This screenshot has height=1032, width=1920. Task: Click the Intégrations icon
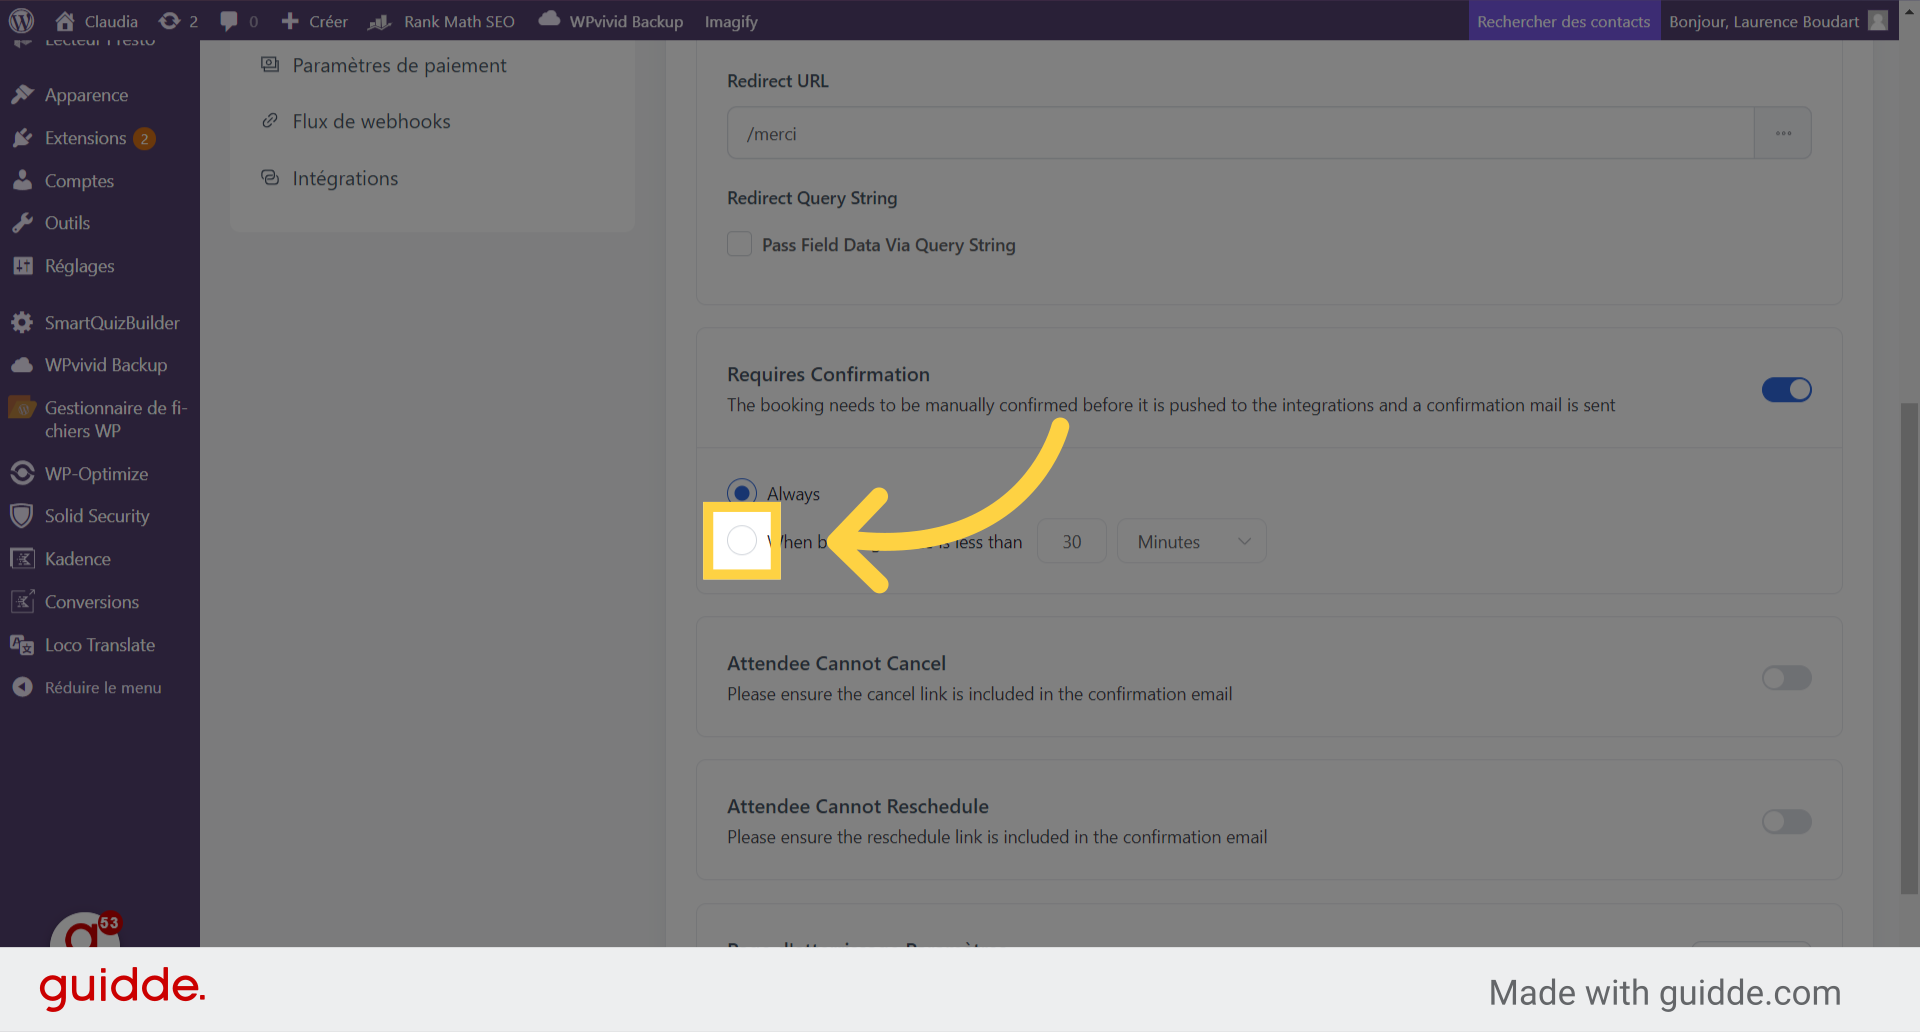pyautogui.click(x=270, y=178)
